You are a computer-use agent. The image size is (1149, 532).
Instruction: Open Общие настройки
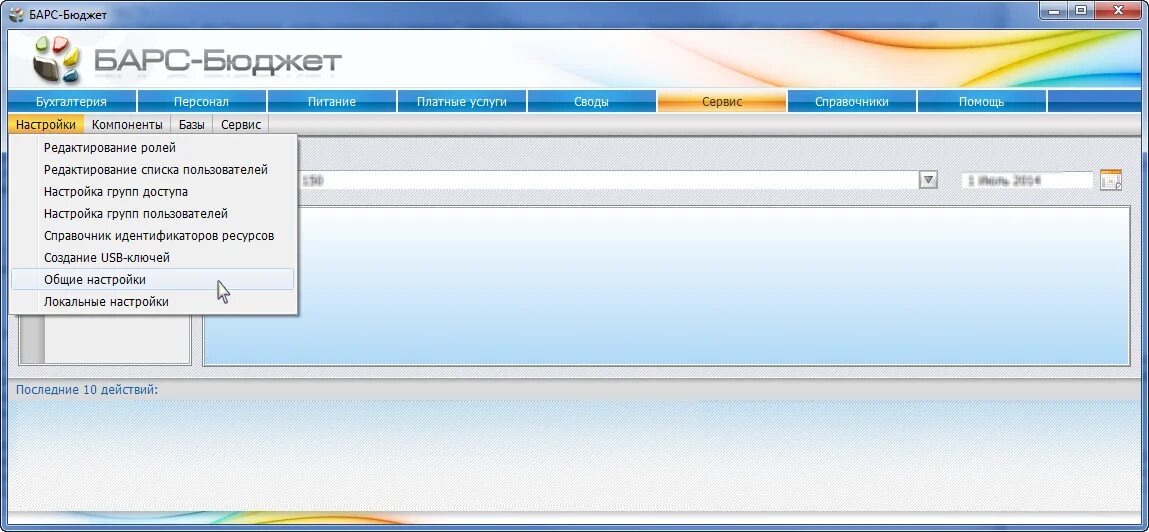152,279
